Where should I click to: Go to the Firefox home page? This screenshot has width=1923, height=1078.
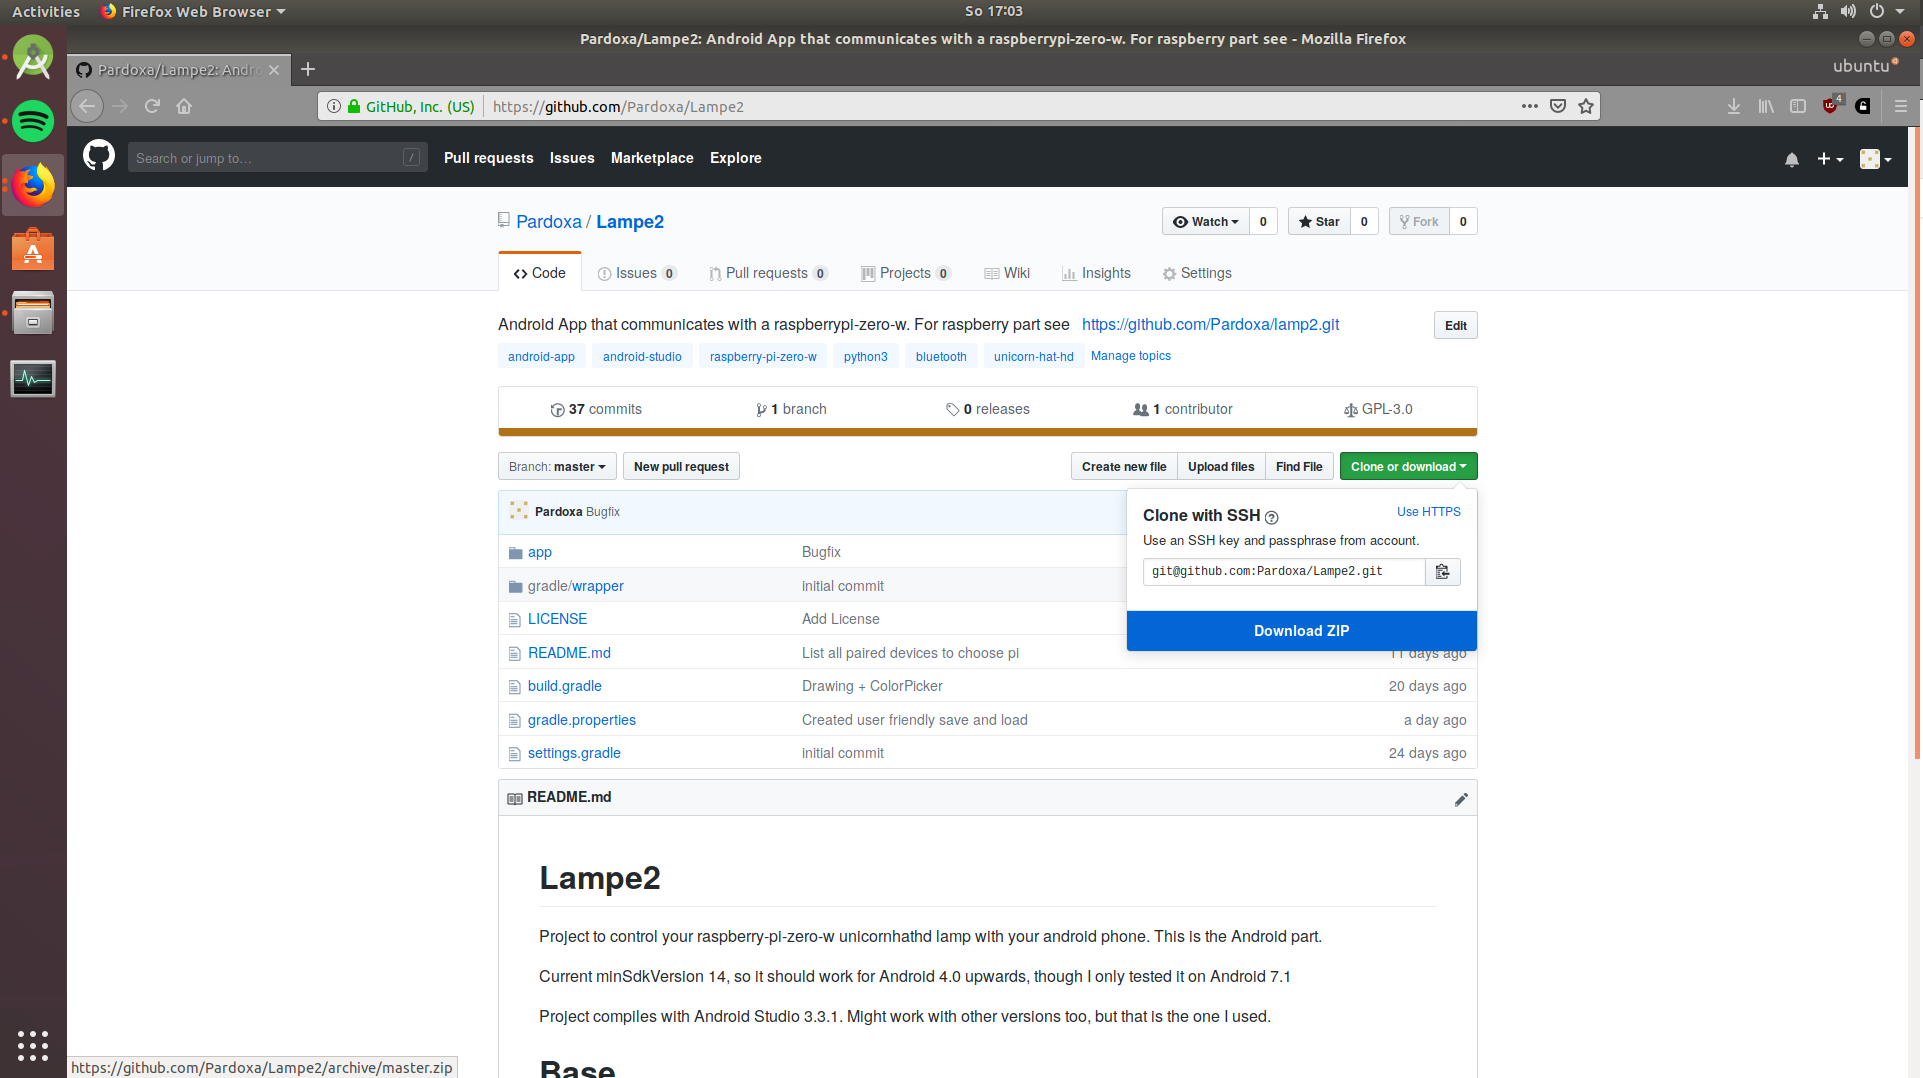point(184,106)
